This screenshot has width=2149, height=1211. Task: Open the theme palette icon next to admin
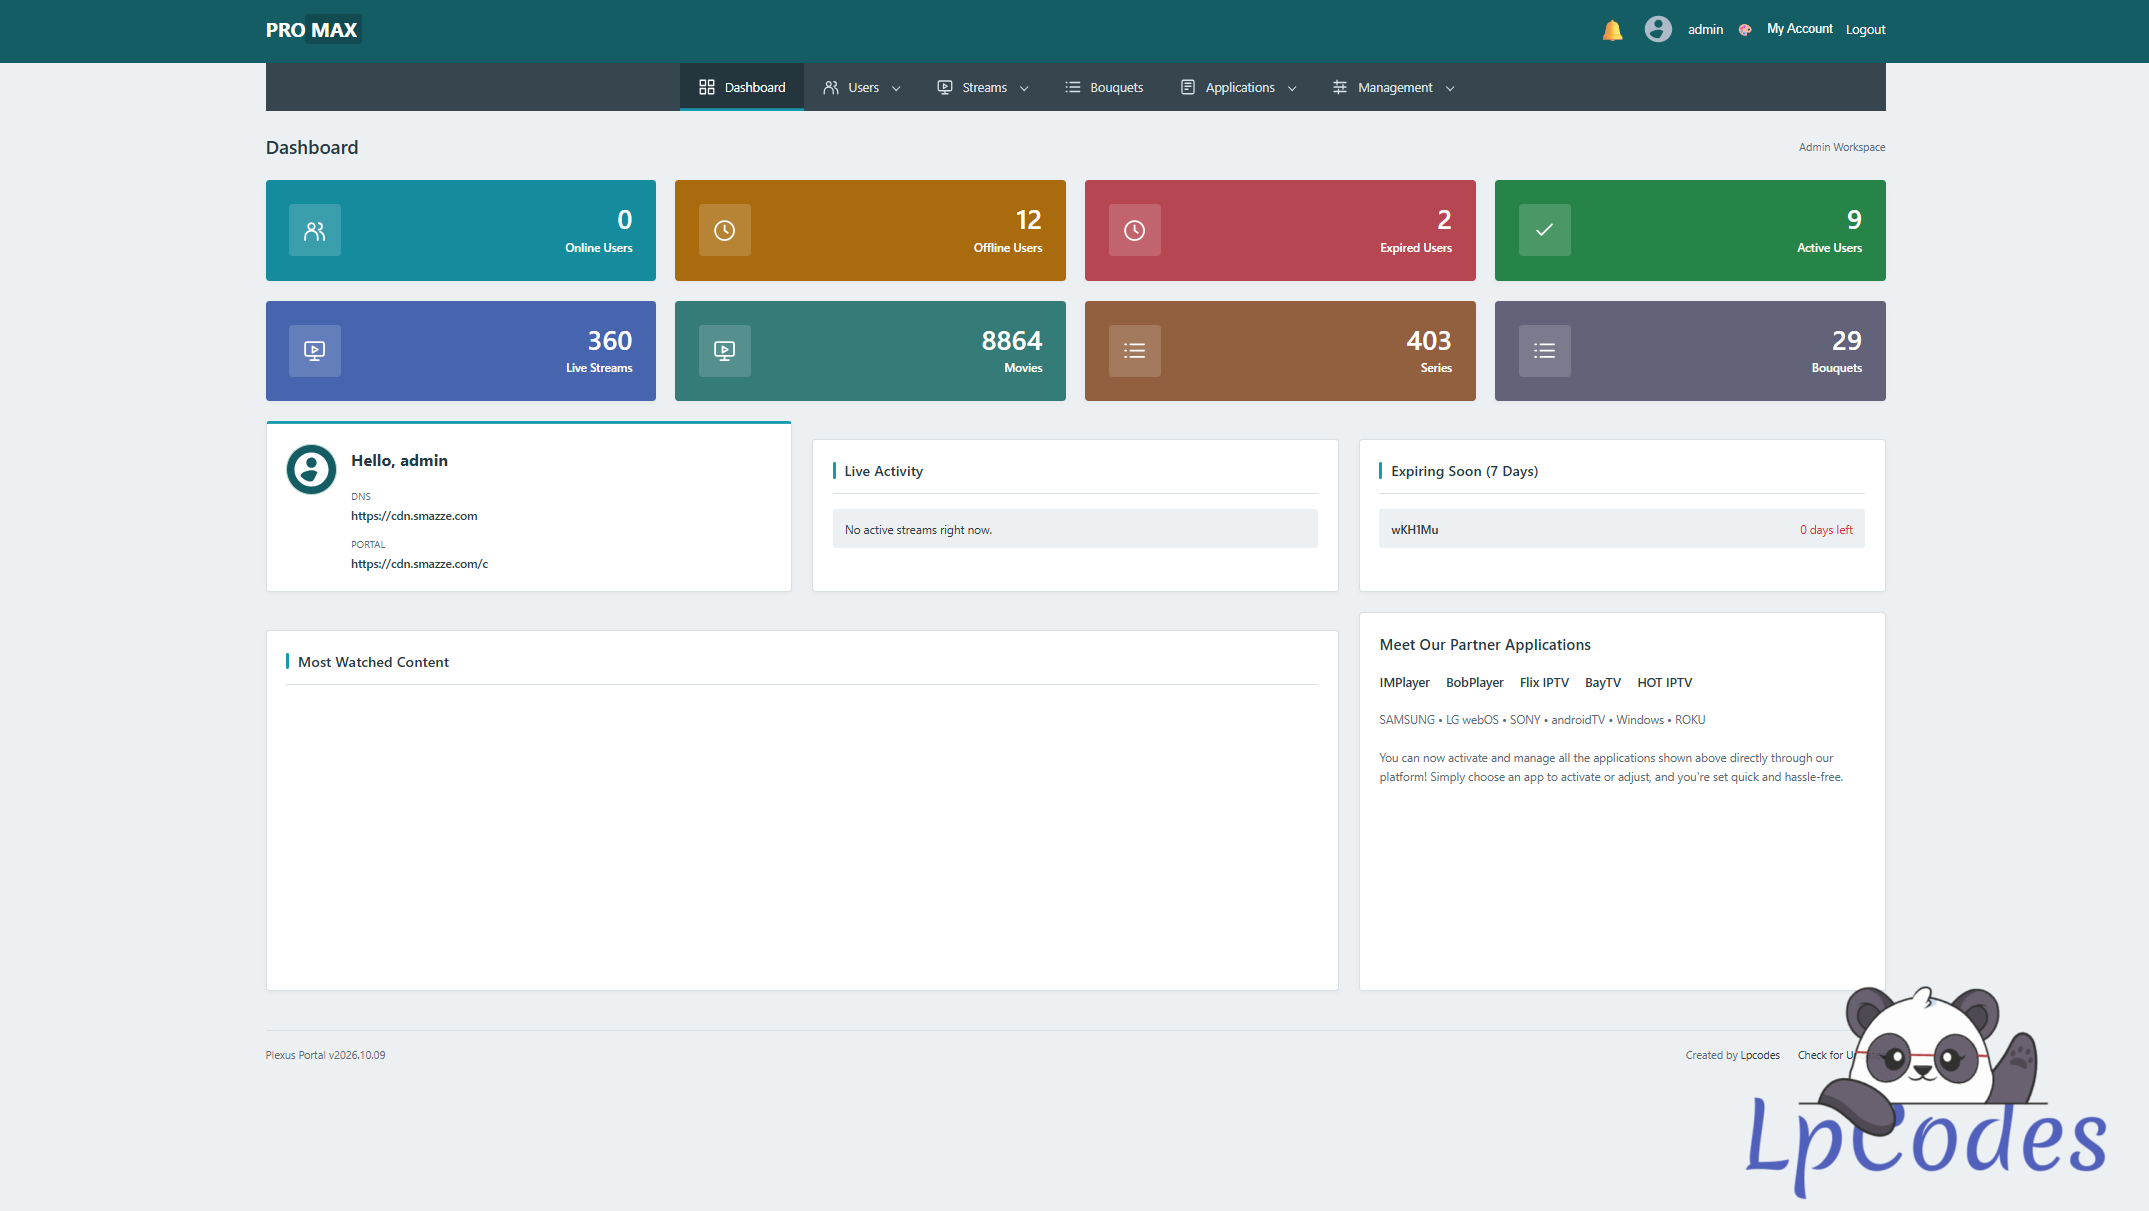(1745, 30)
